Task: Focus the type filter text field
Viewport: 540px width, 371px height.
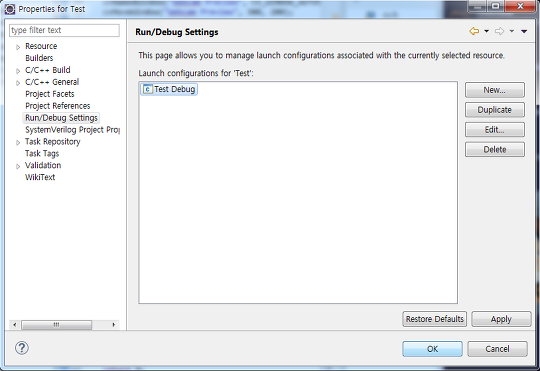Action: pyautogui.click(x=64, y=30)
